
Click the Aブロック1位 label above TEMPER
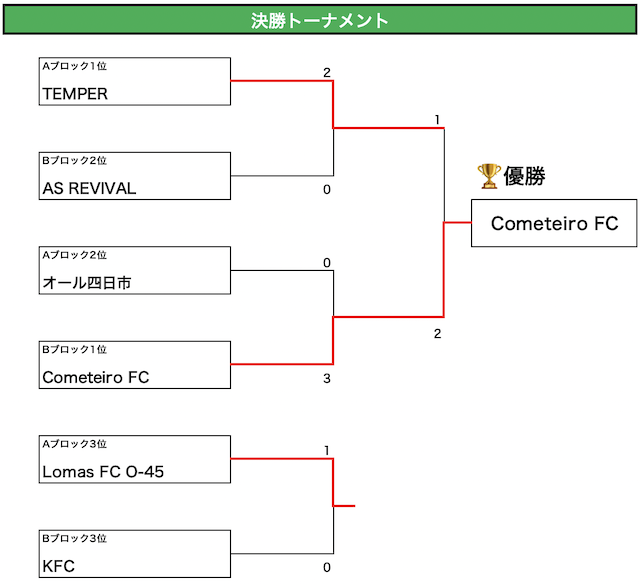pyautogui.click(x=74, y=66)
